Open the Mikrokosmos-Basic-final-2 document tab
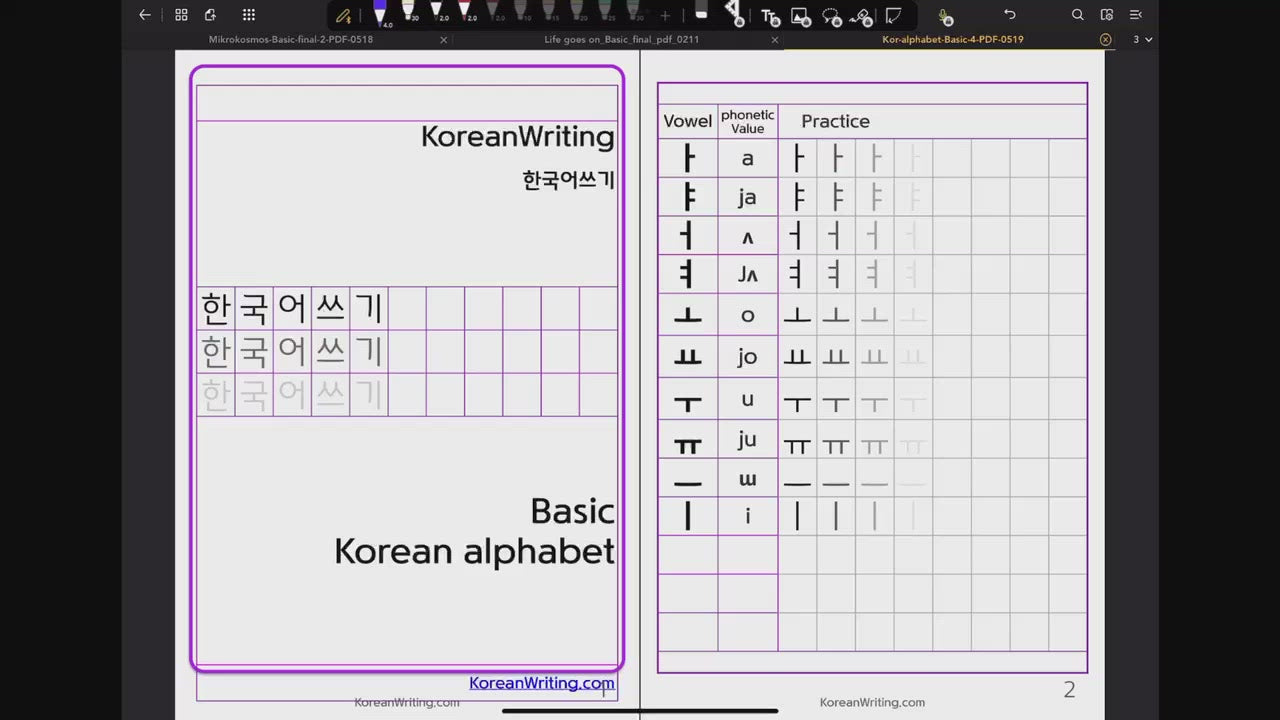The height and width of the screenshot is (720, 1280). [x=291, y=39]
